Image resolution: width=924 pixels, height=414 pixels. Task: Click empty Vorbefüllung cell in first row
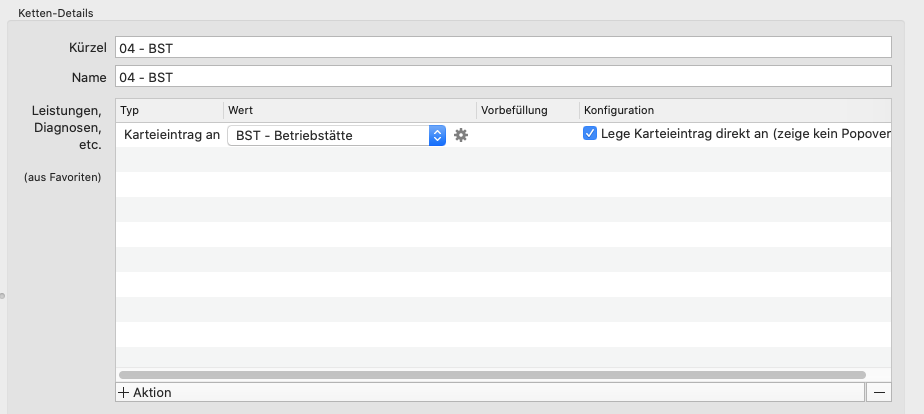tap(528, 135)
